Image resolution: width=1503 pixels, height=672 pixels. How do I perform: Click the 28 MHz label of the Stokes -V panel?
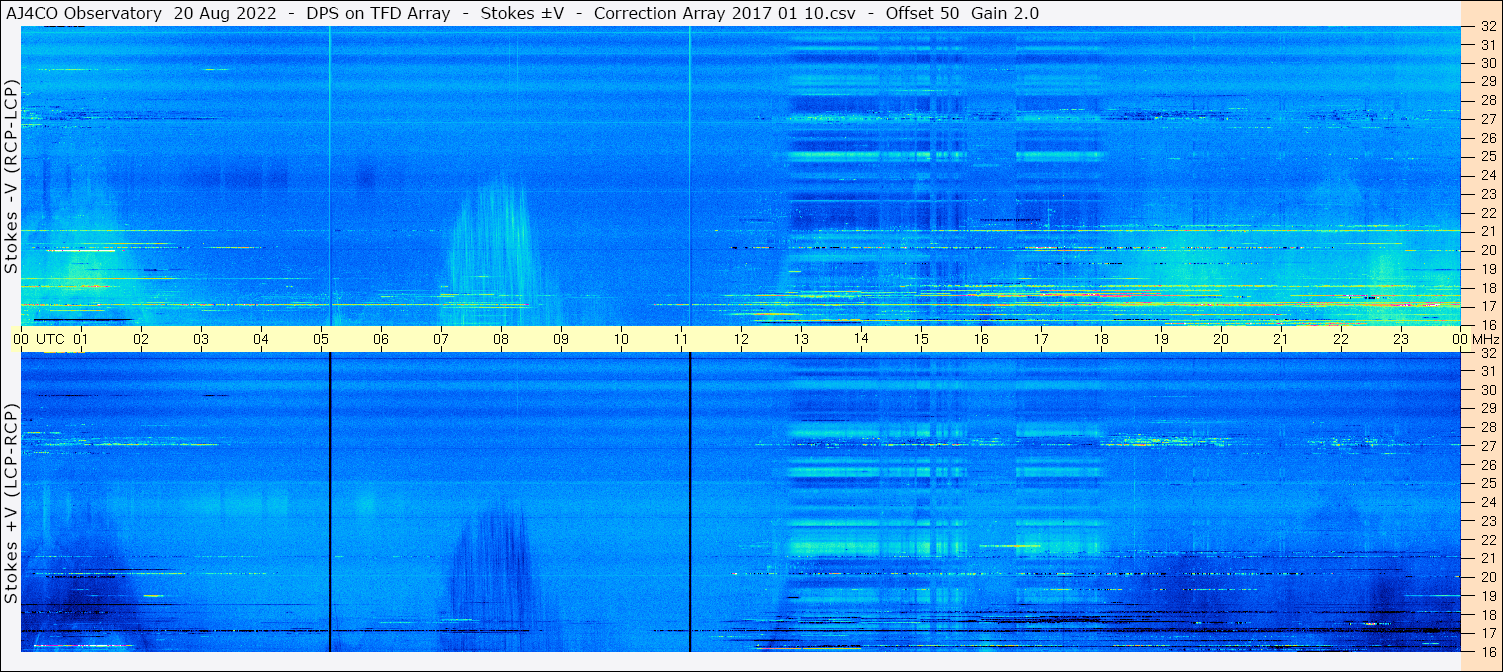point(1488,101)
